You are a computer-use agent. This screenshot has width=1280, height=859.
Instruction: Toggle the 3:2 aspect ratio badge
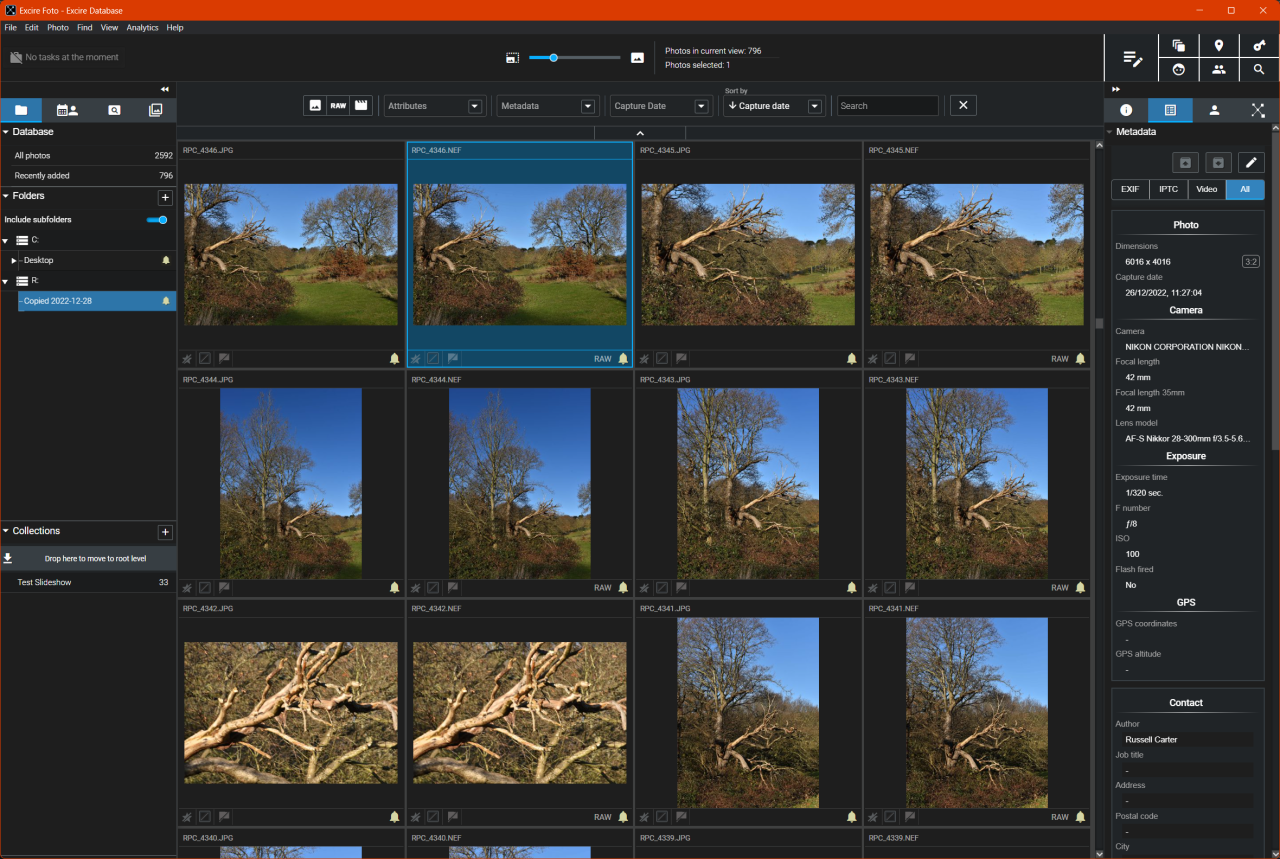[x=1250, y=262]
